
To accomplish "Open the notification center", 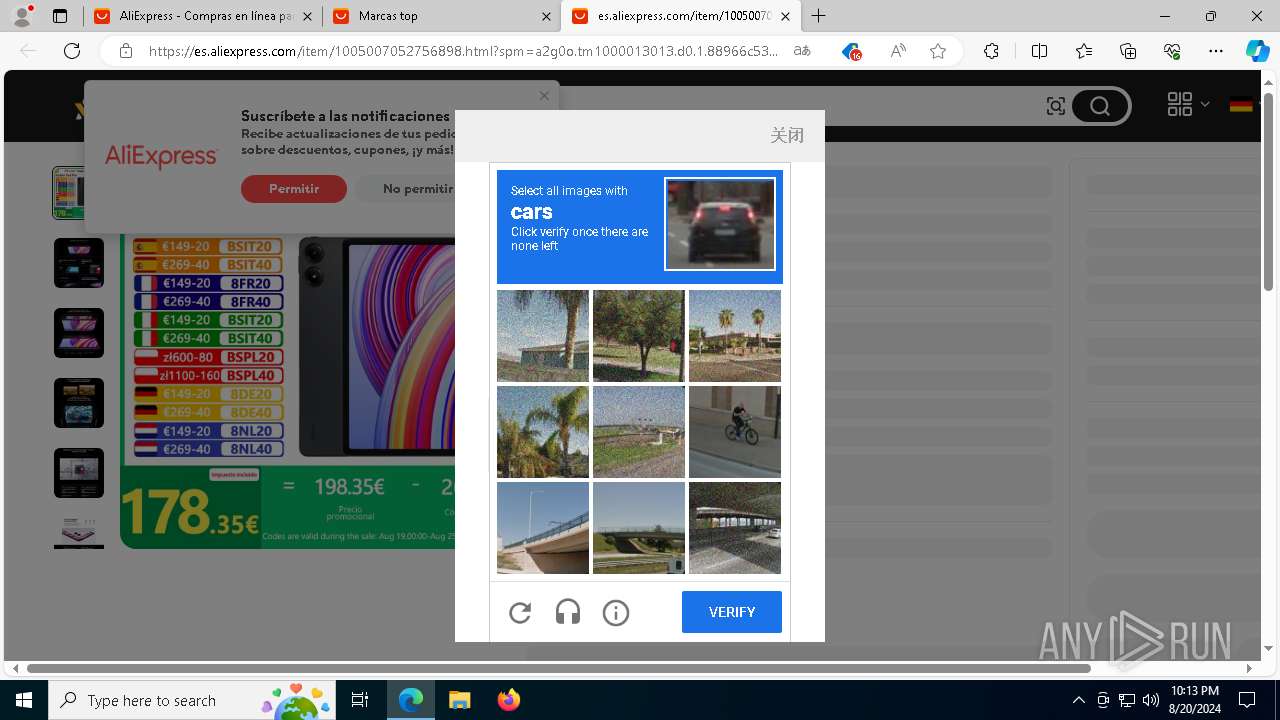I will 1247,700.
